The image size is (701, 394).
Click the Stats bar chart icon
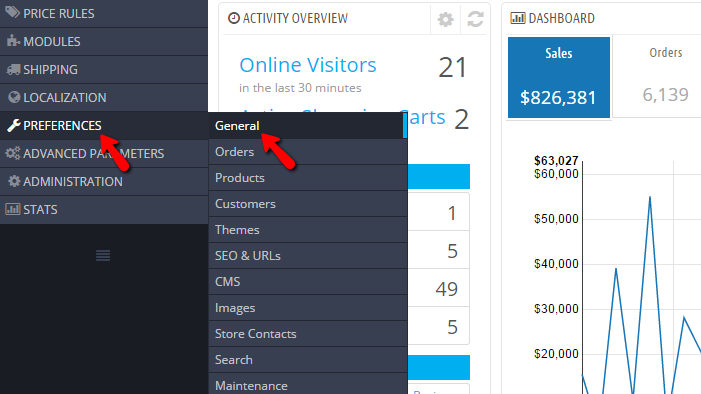point(13,209)
